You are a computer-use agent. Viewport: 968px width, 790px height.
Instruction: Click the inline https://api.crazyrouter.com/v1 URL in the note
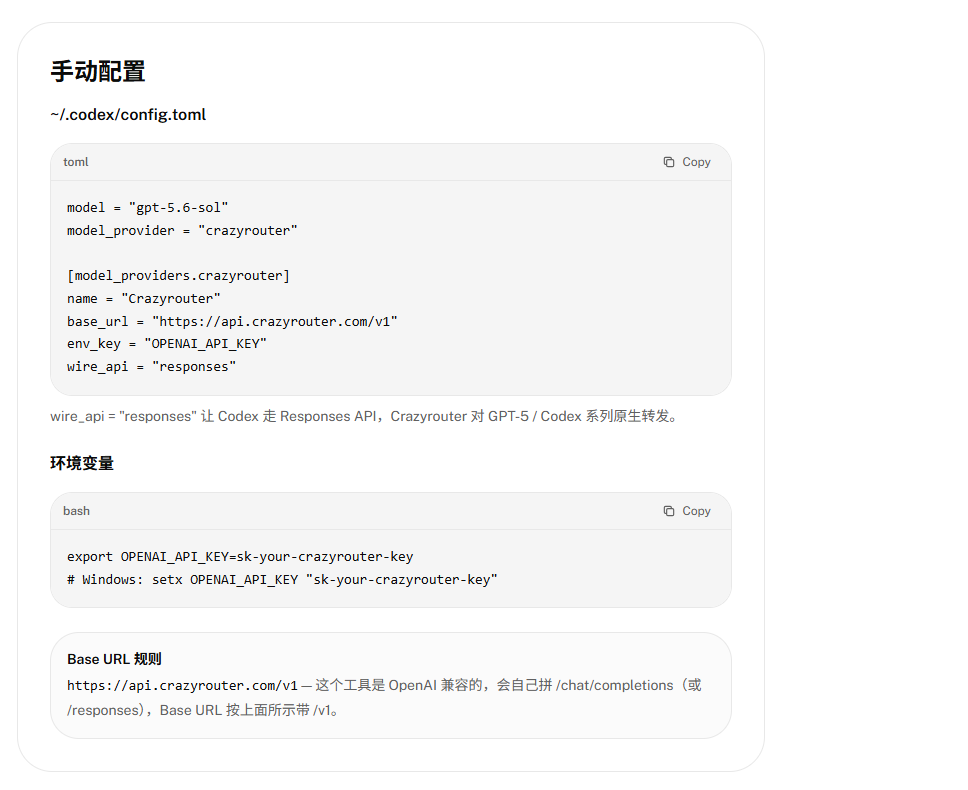click(182, 686)
